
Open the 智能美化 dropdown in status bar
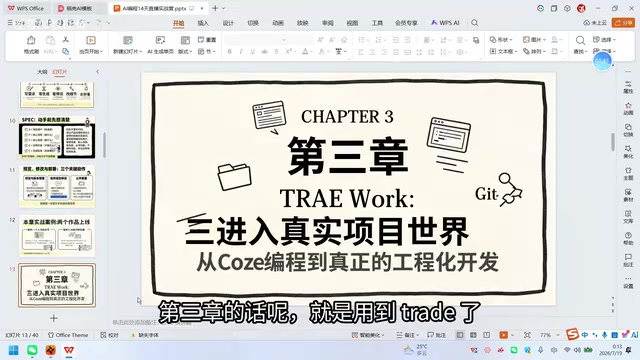(x=368, y=335)
